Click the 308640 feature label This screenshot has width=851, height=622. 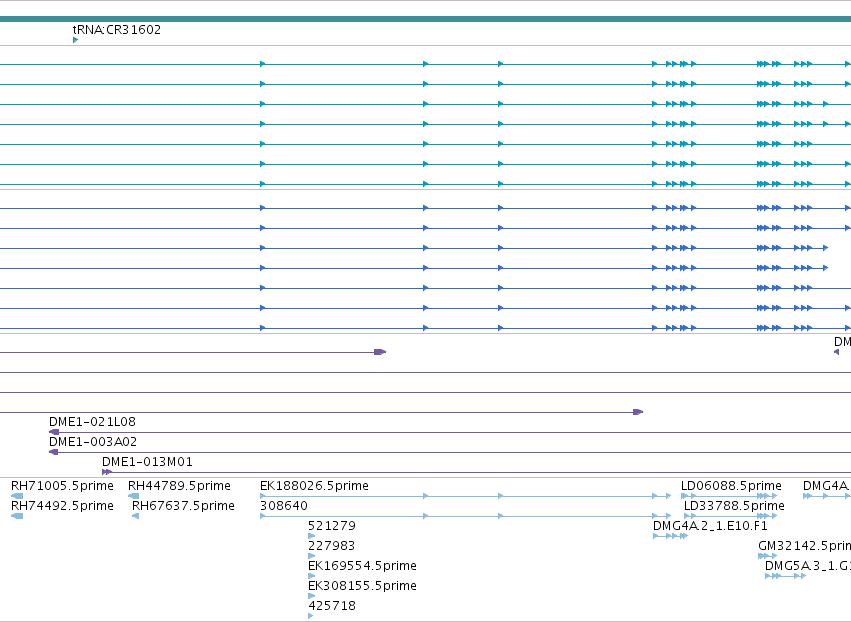pos(284,506)
